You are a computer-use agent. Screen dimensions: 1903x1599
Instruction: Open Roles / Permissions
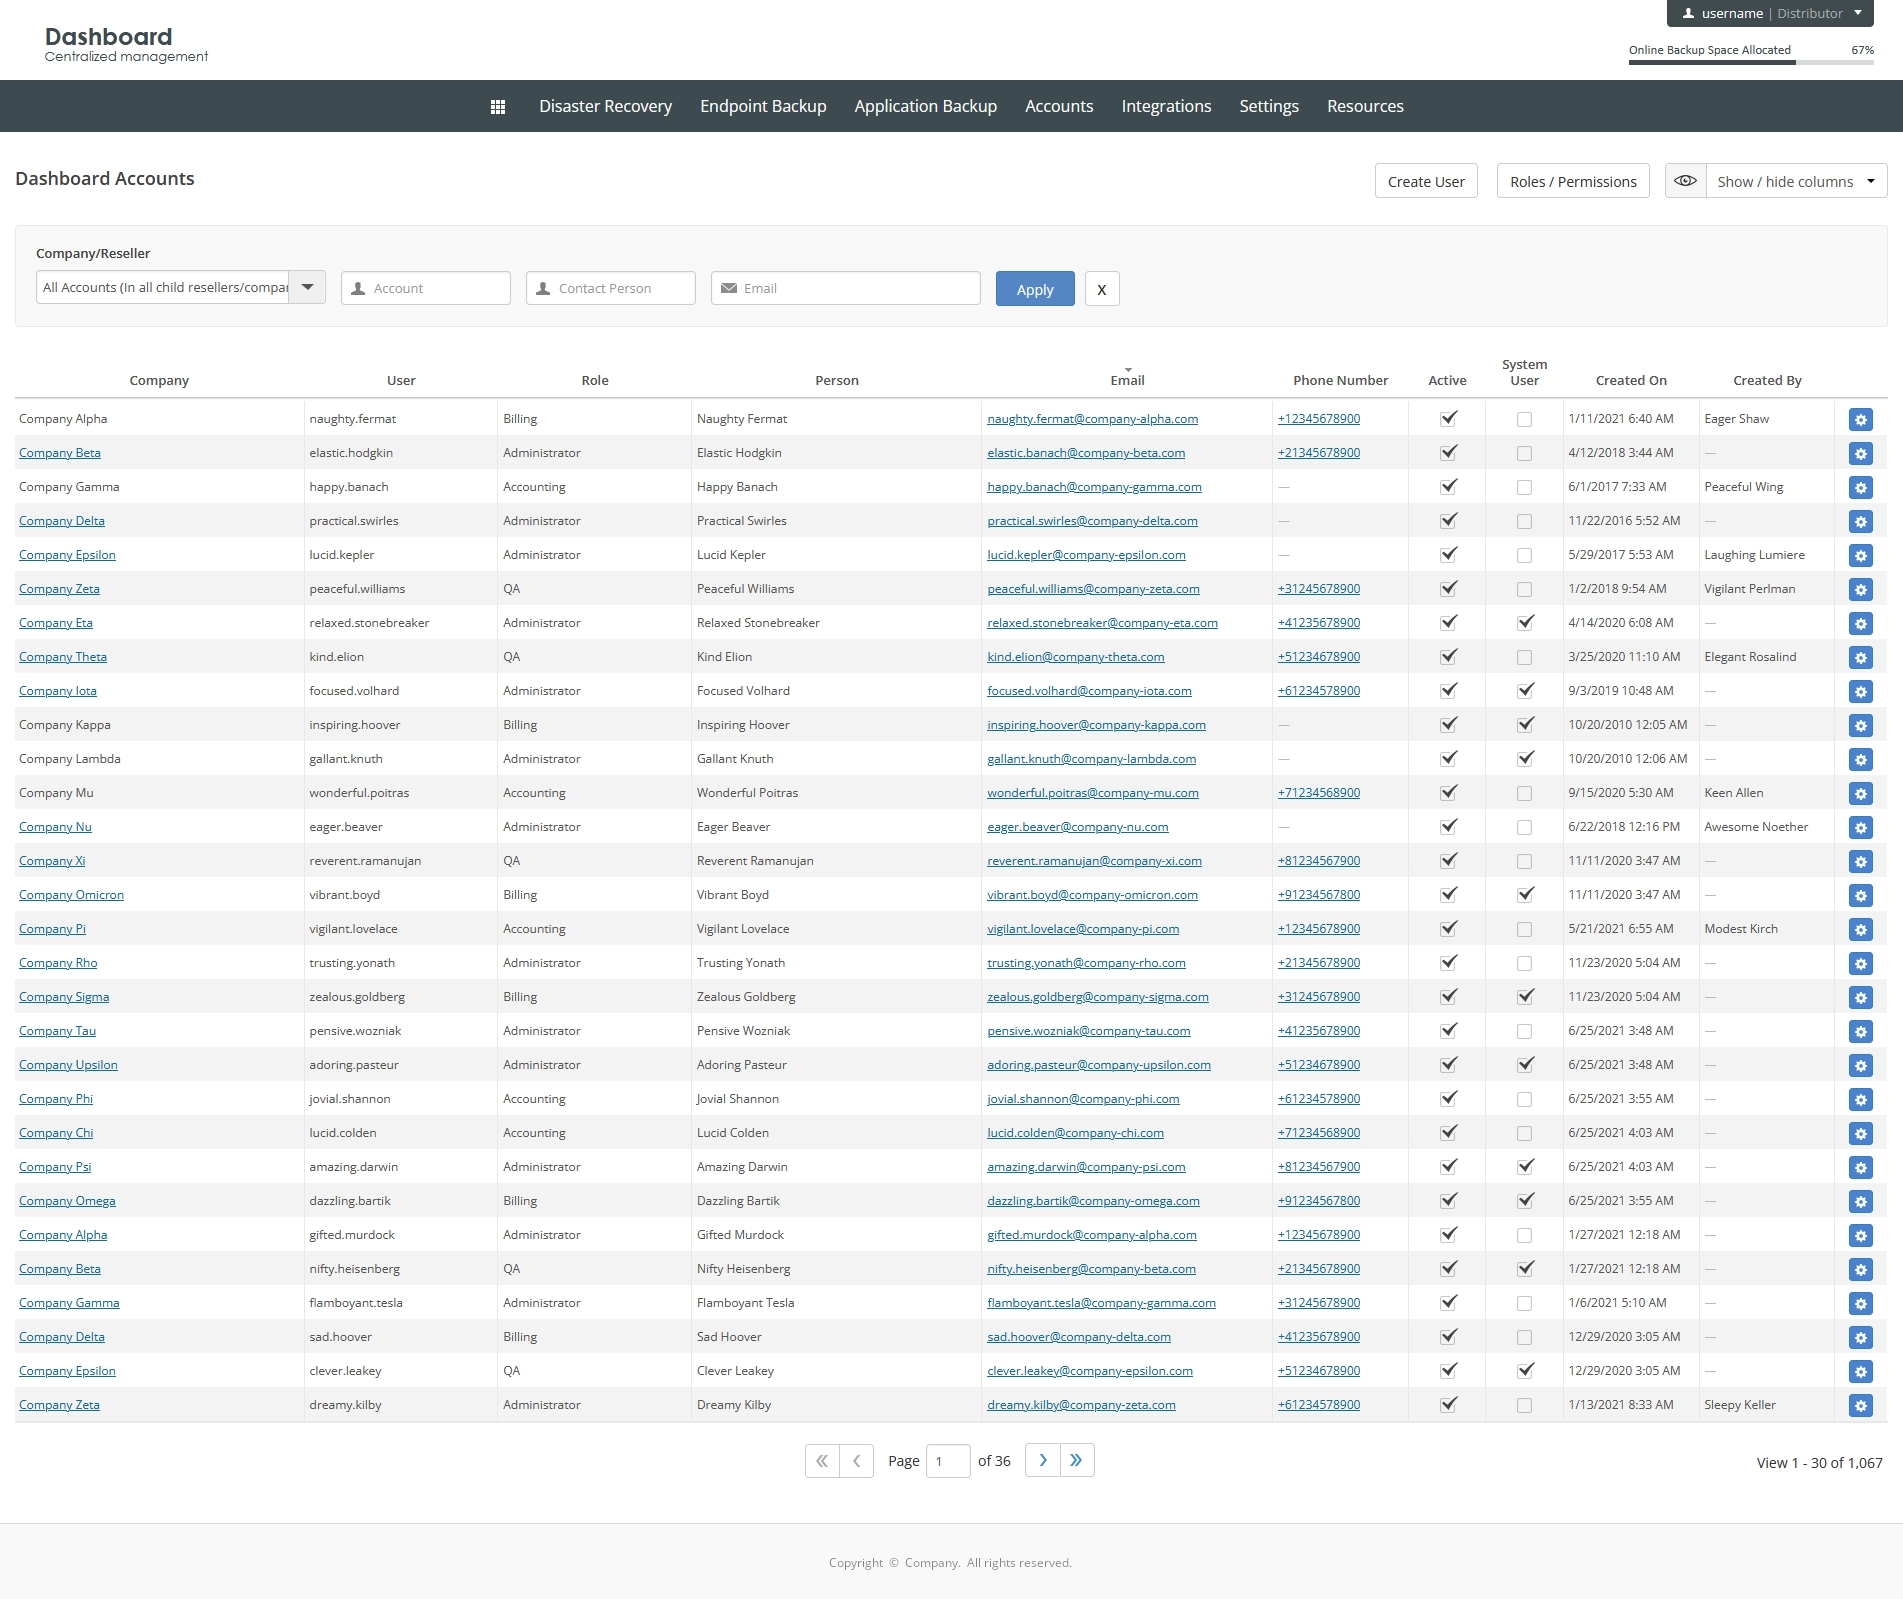tap(1573, 181)
